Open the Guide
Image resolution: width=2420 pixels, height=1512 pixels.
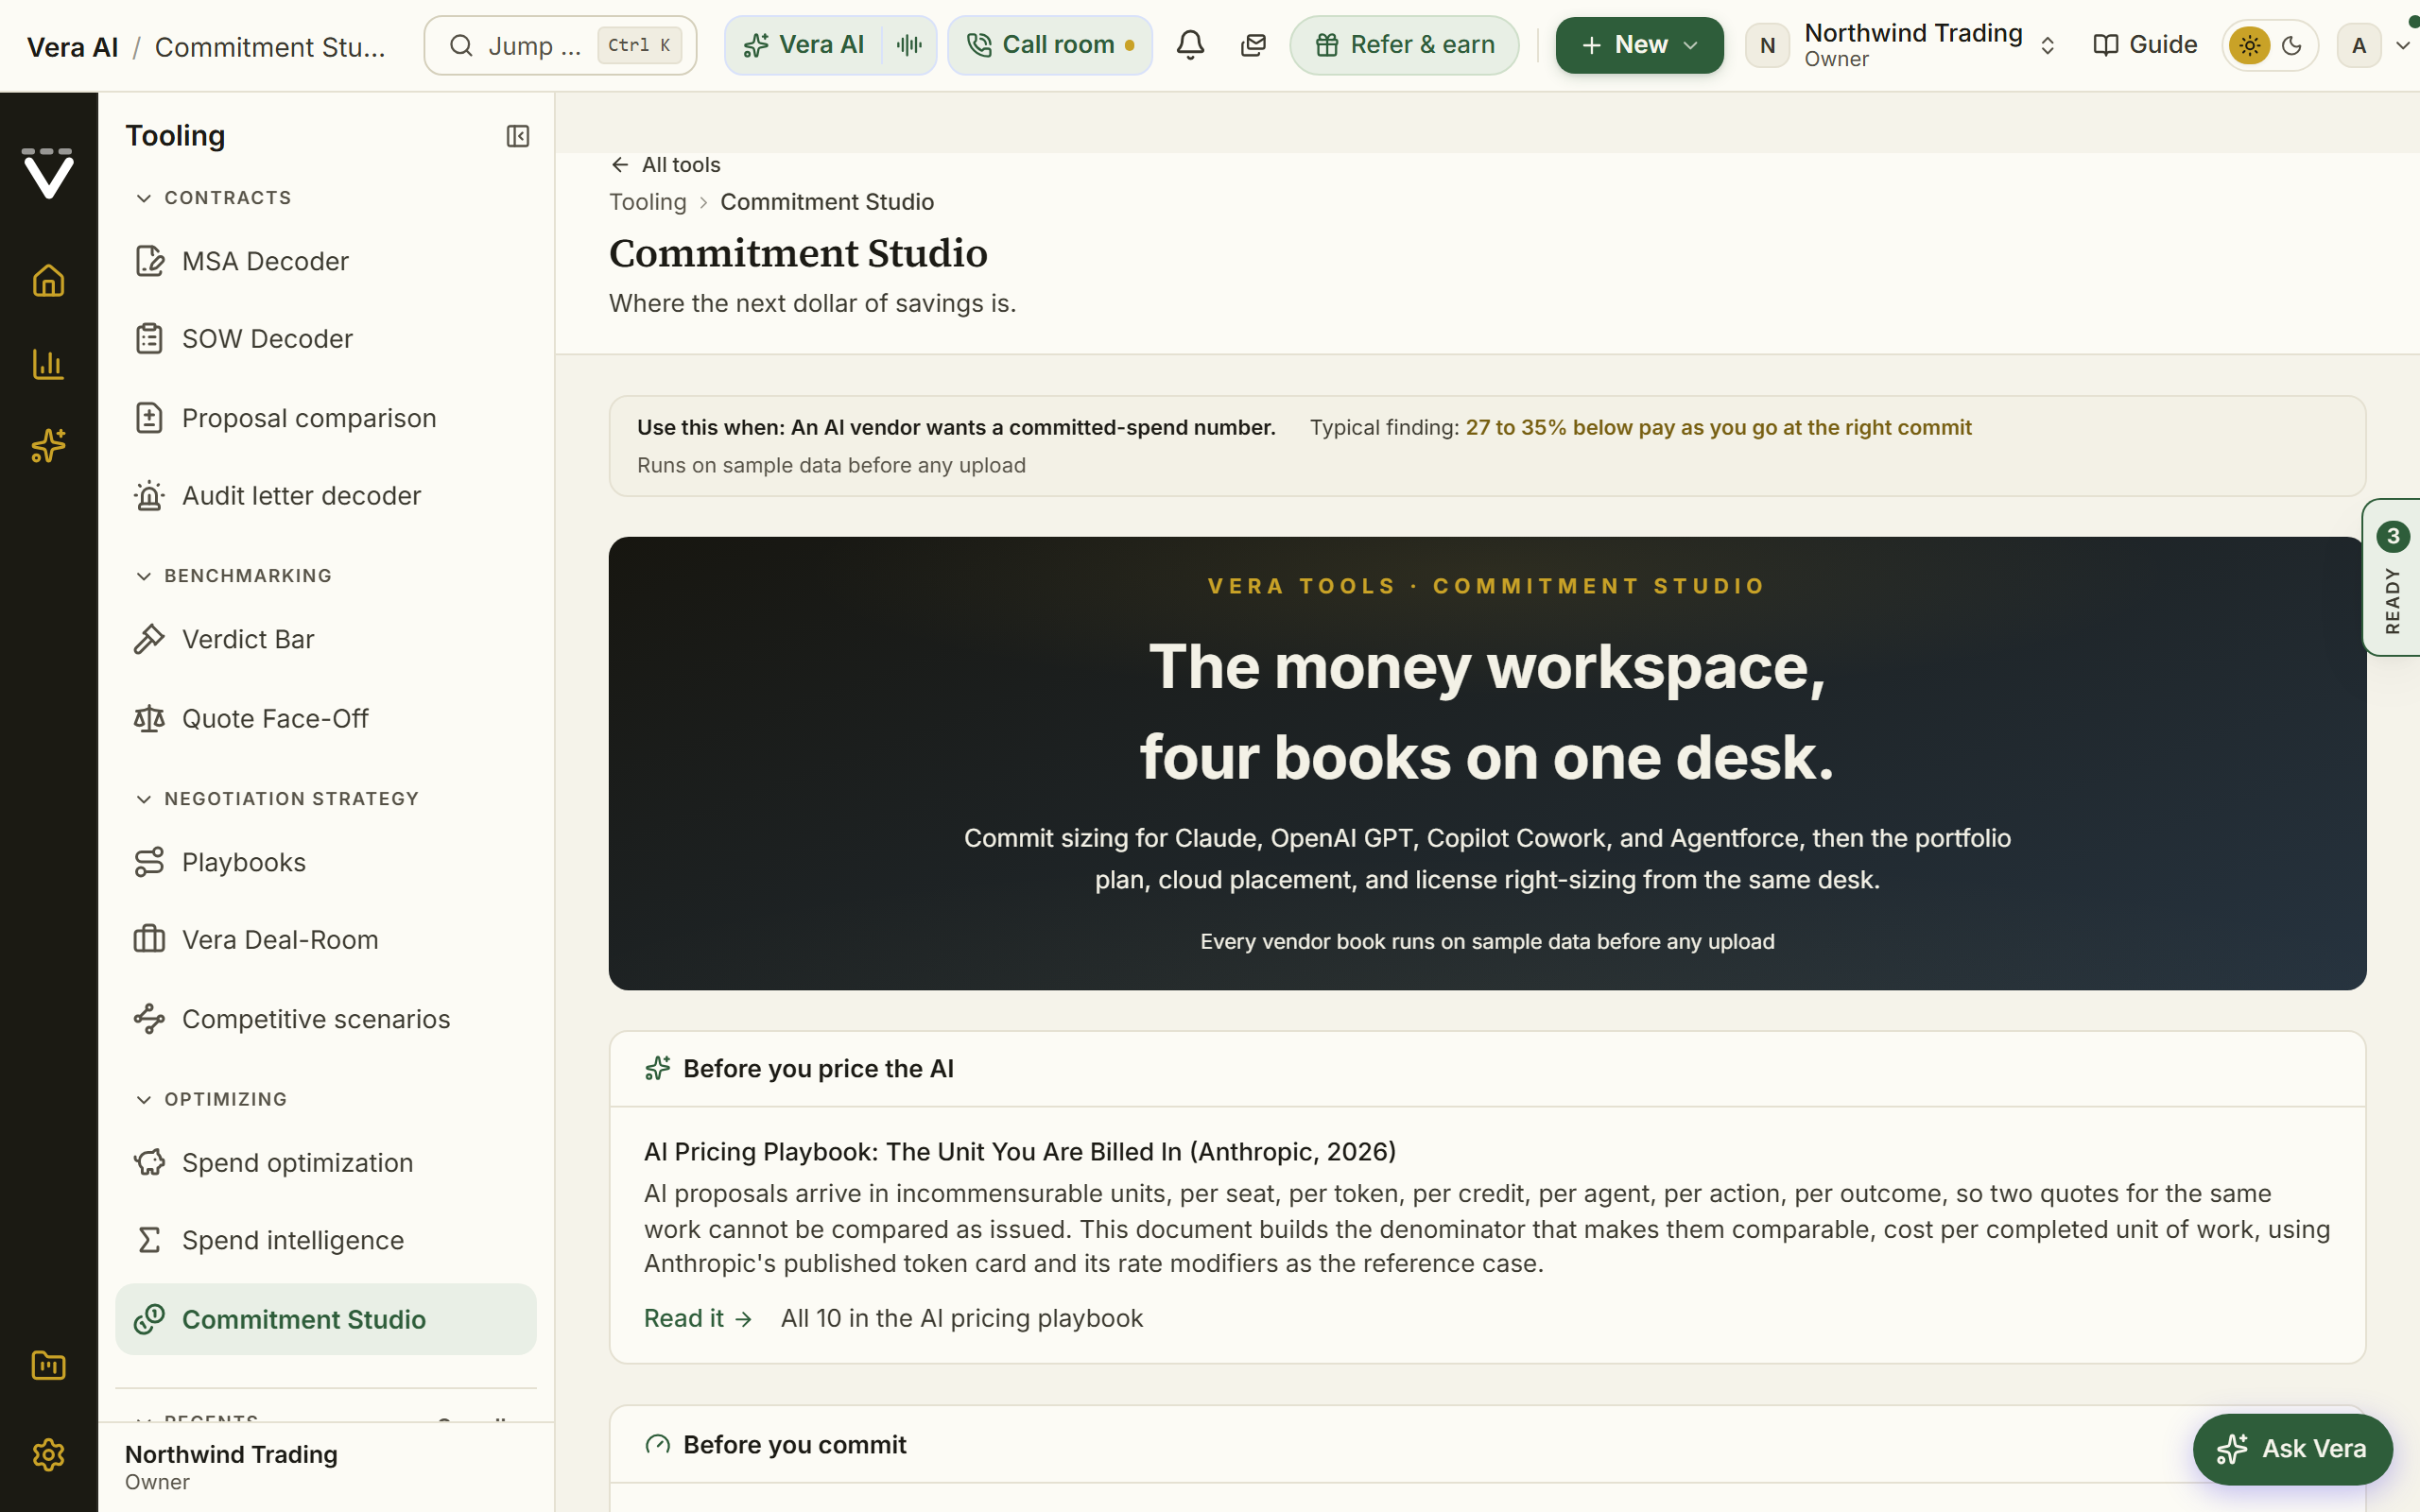2145,45
